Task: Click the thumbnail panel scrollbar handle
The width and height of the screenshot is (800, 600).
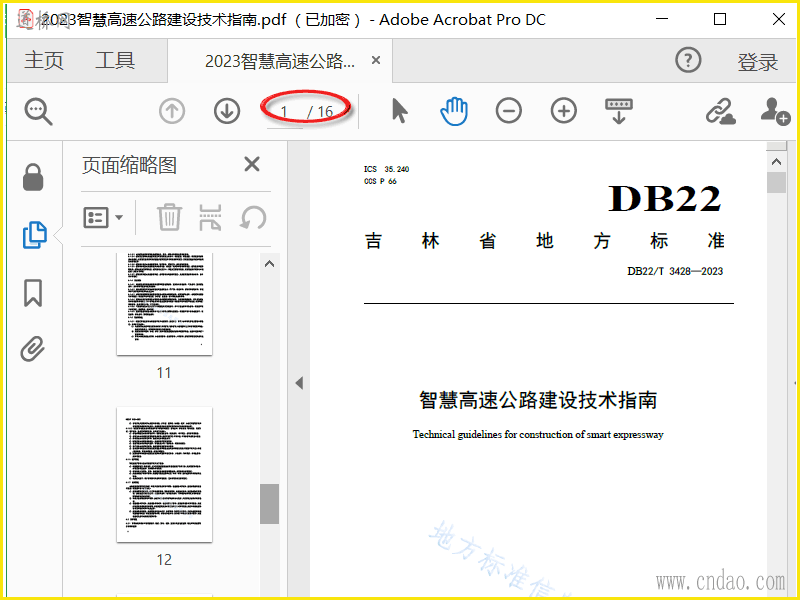Action: [269, 504]
